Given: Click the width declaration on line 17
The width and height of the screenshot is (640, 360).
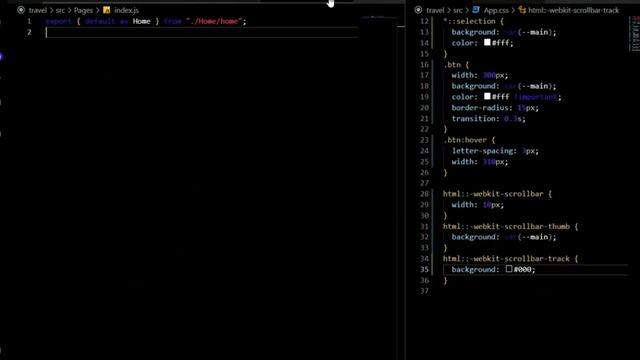Looking at the screenshot, I should 480,76.
